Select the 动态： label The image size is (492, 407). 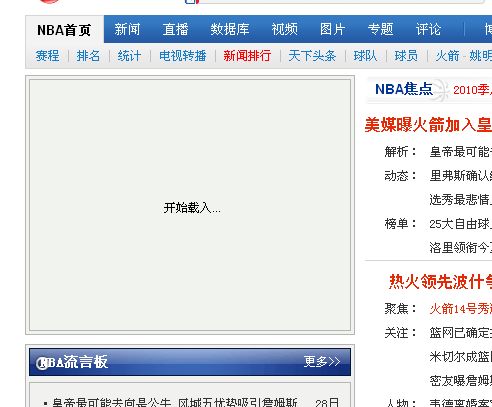[401, 176]
